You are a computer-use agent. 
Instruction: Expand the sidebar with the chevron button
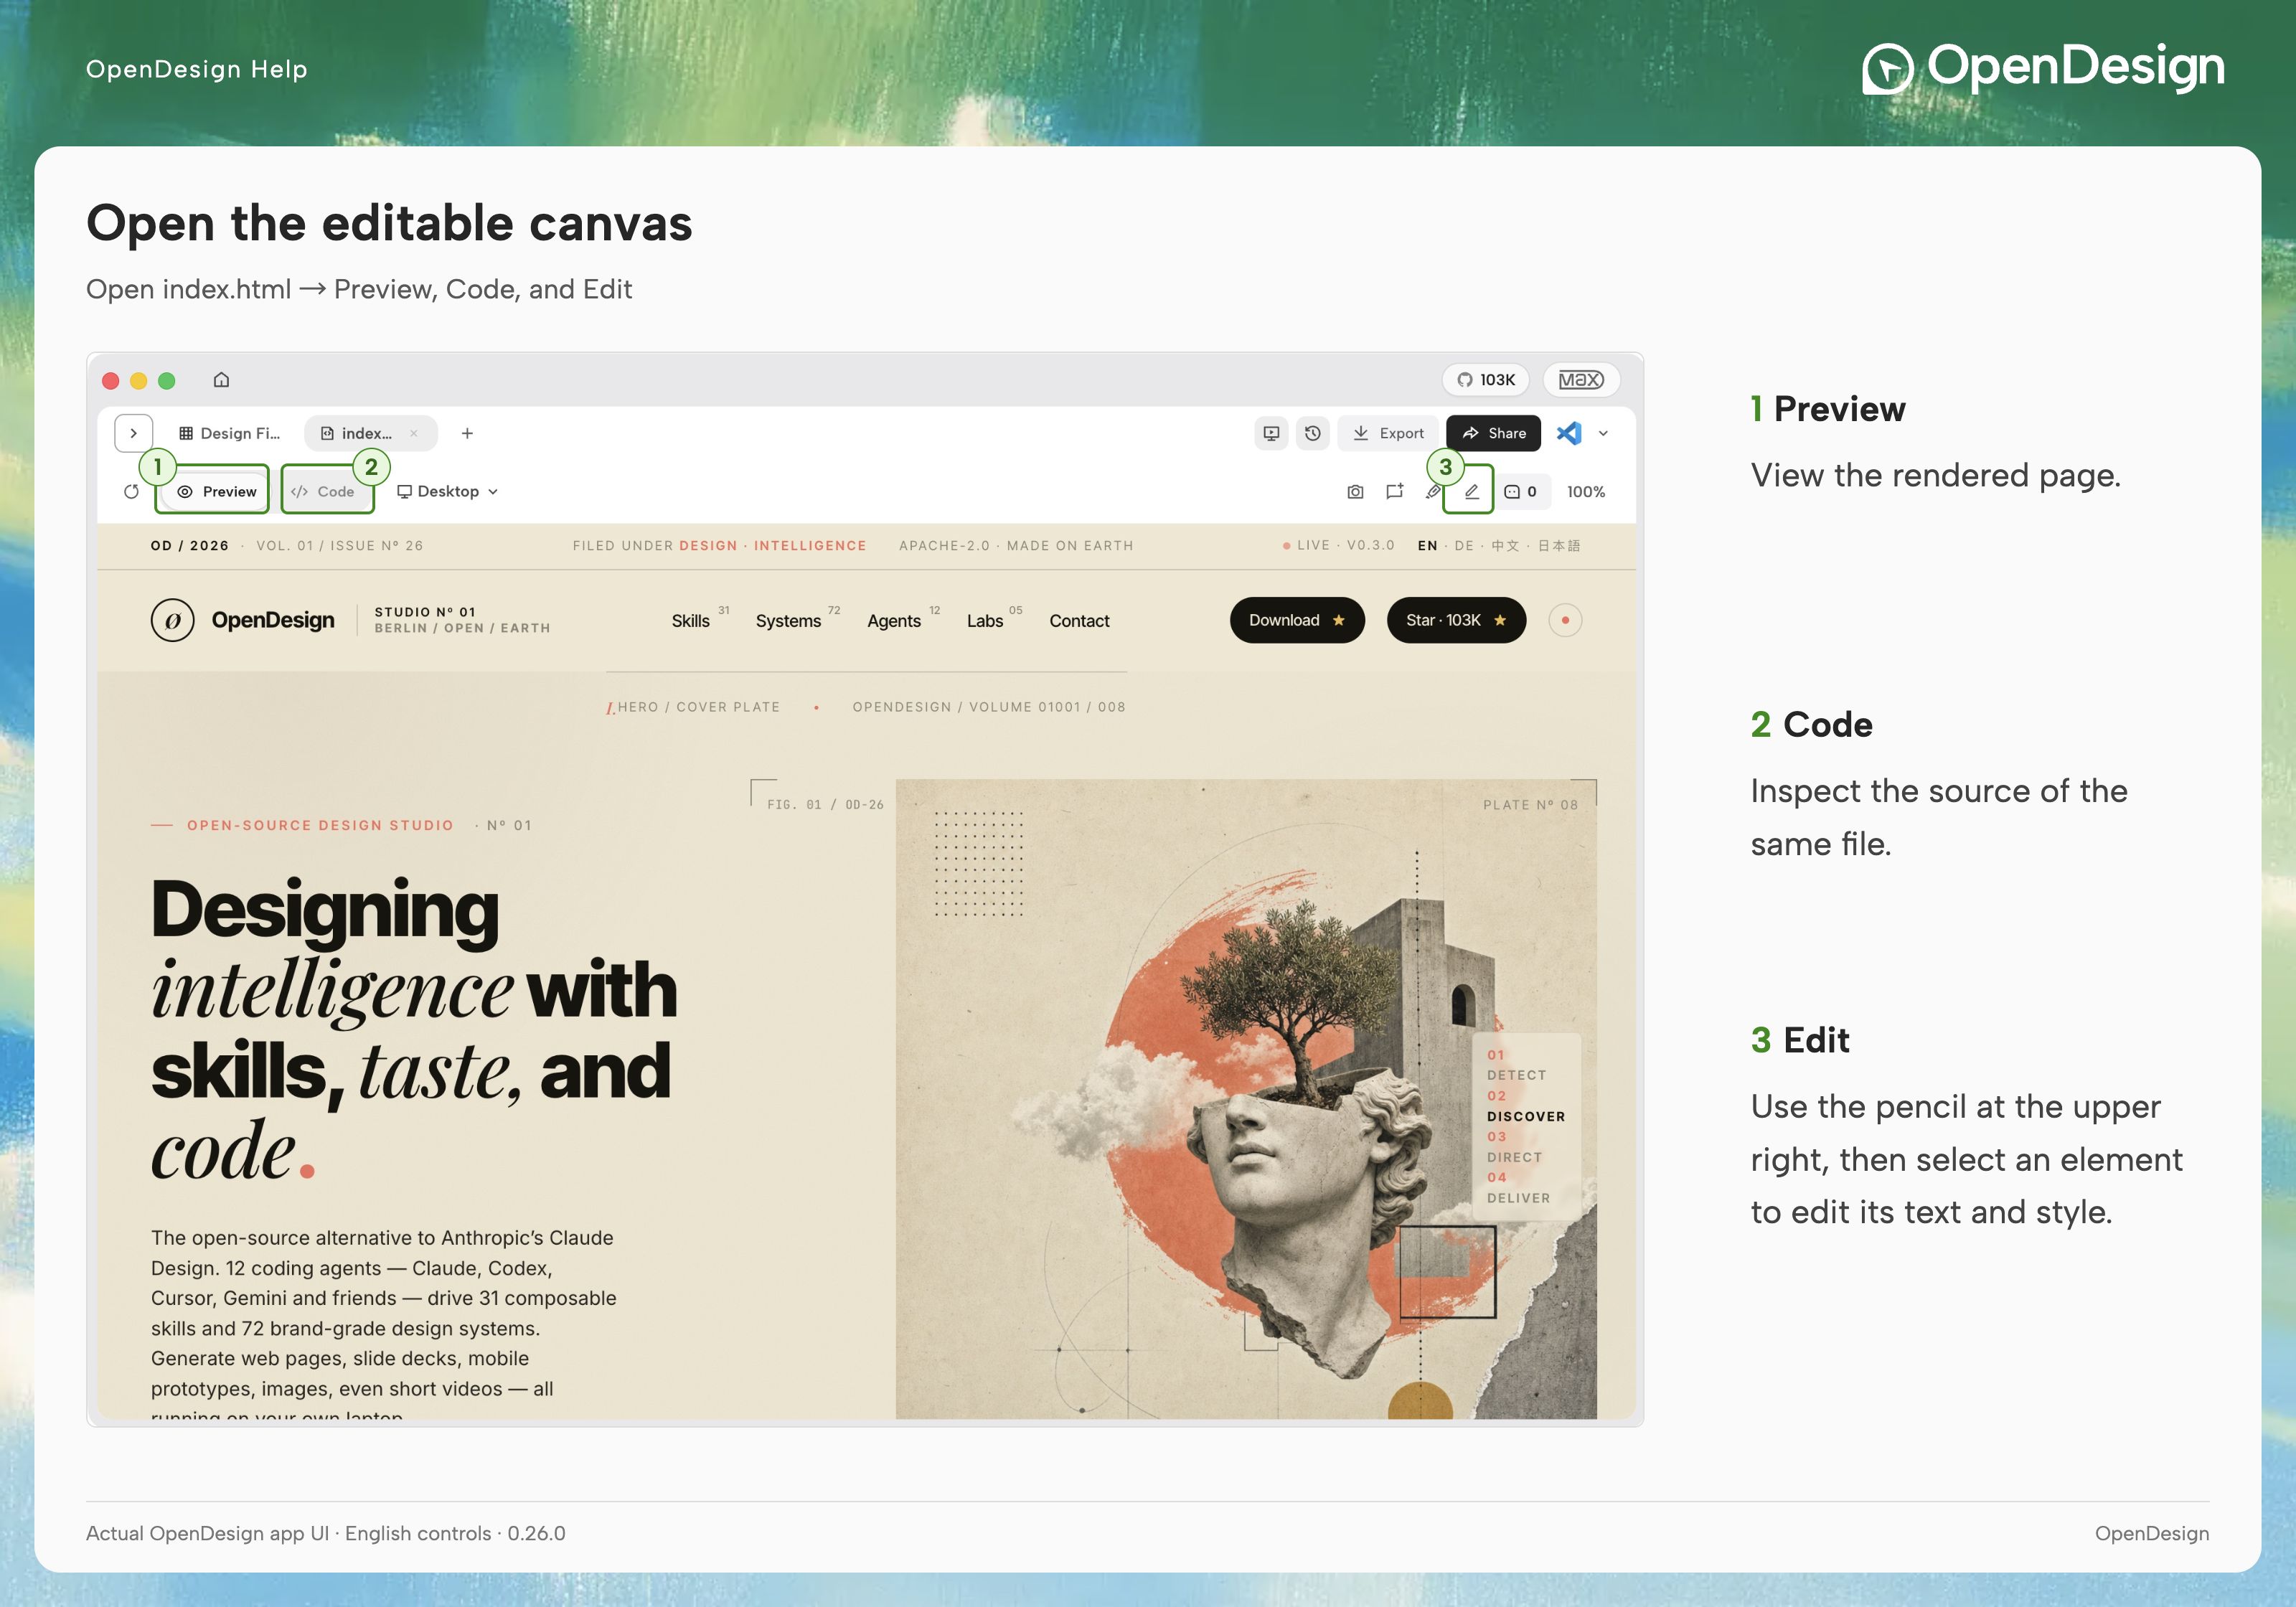click(133, 433)
